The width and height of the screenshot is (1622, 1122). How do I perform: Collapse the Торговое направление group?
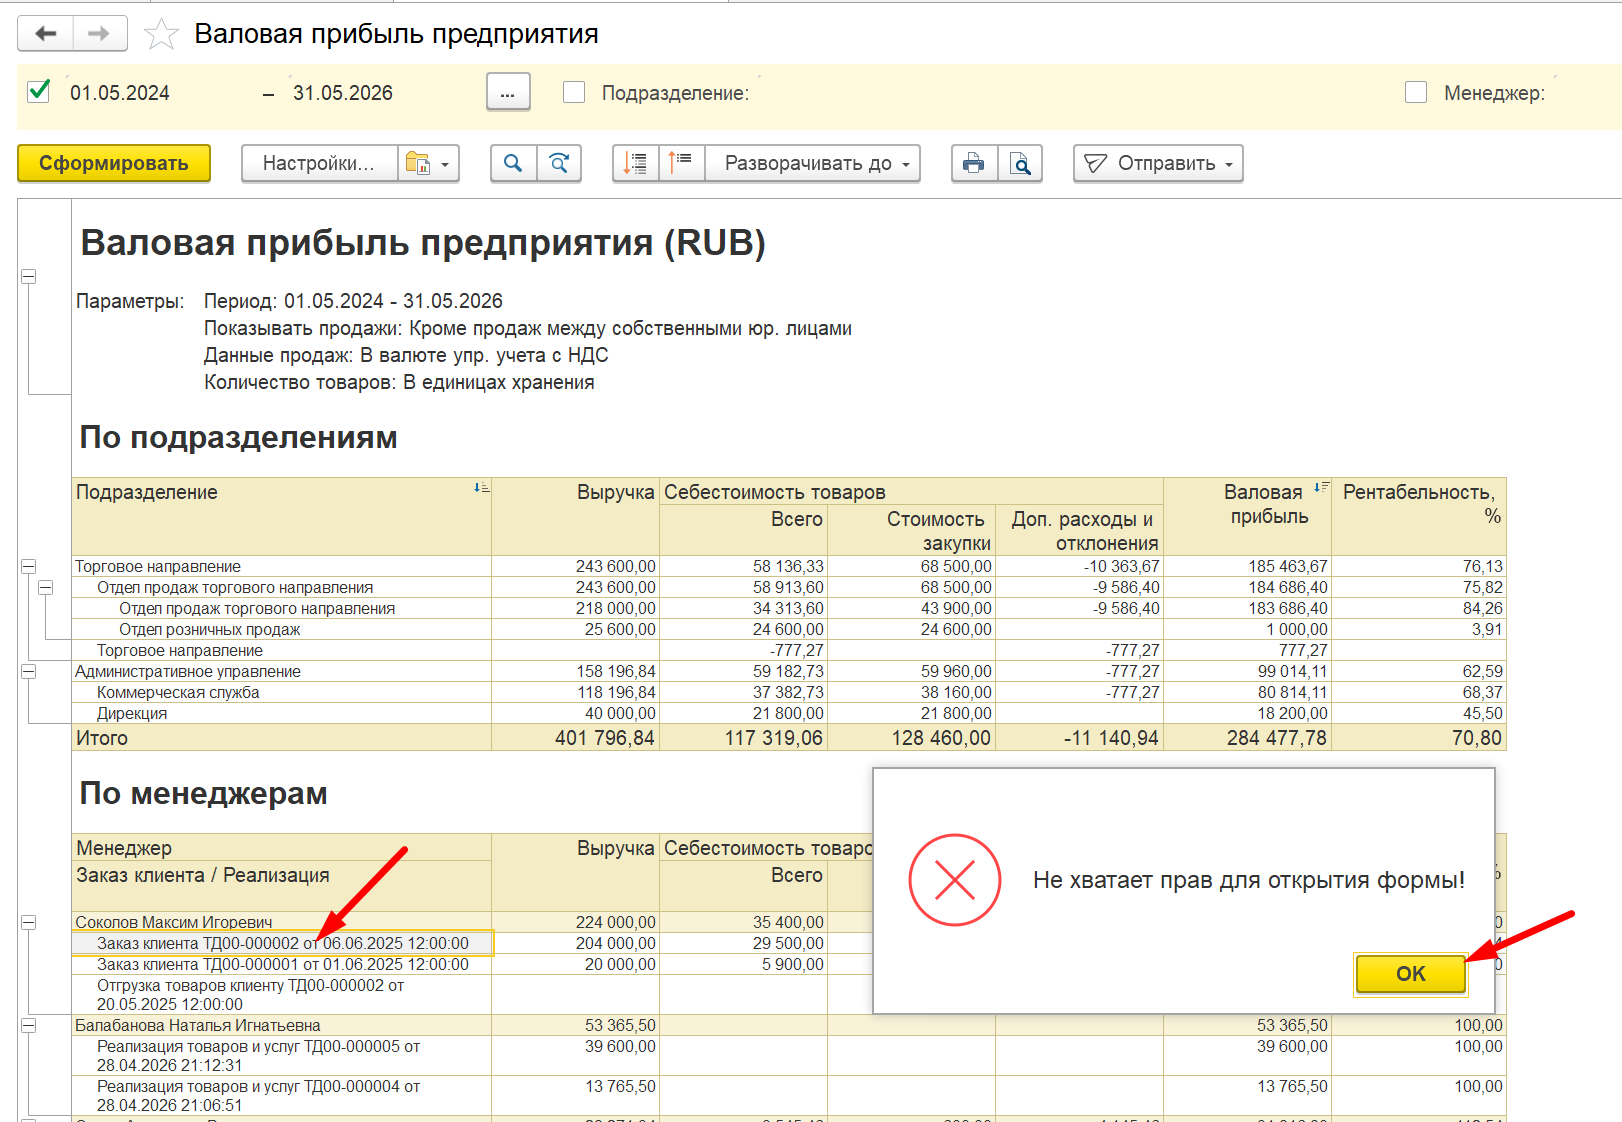(x=28, y=566)
